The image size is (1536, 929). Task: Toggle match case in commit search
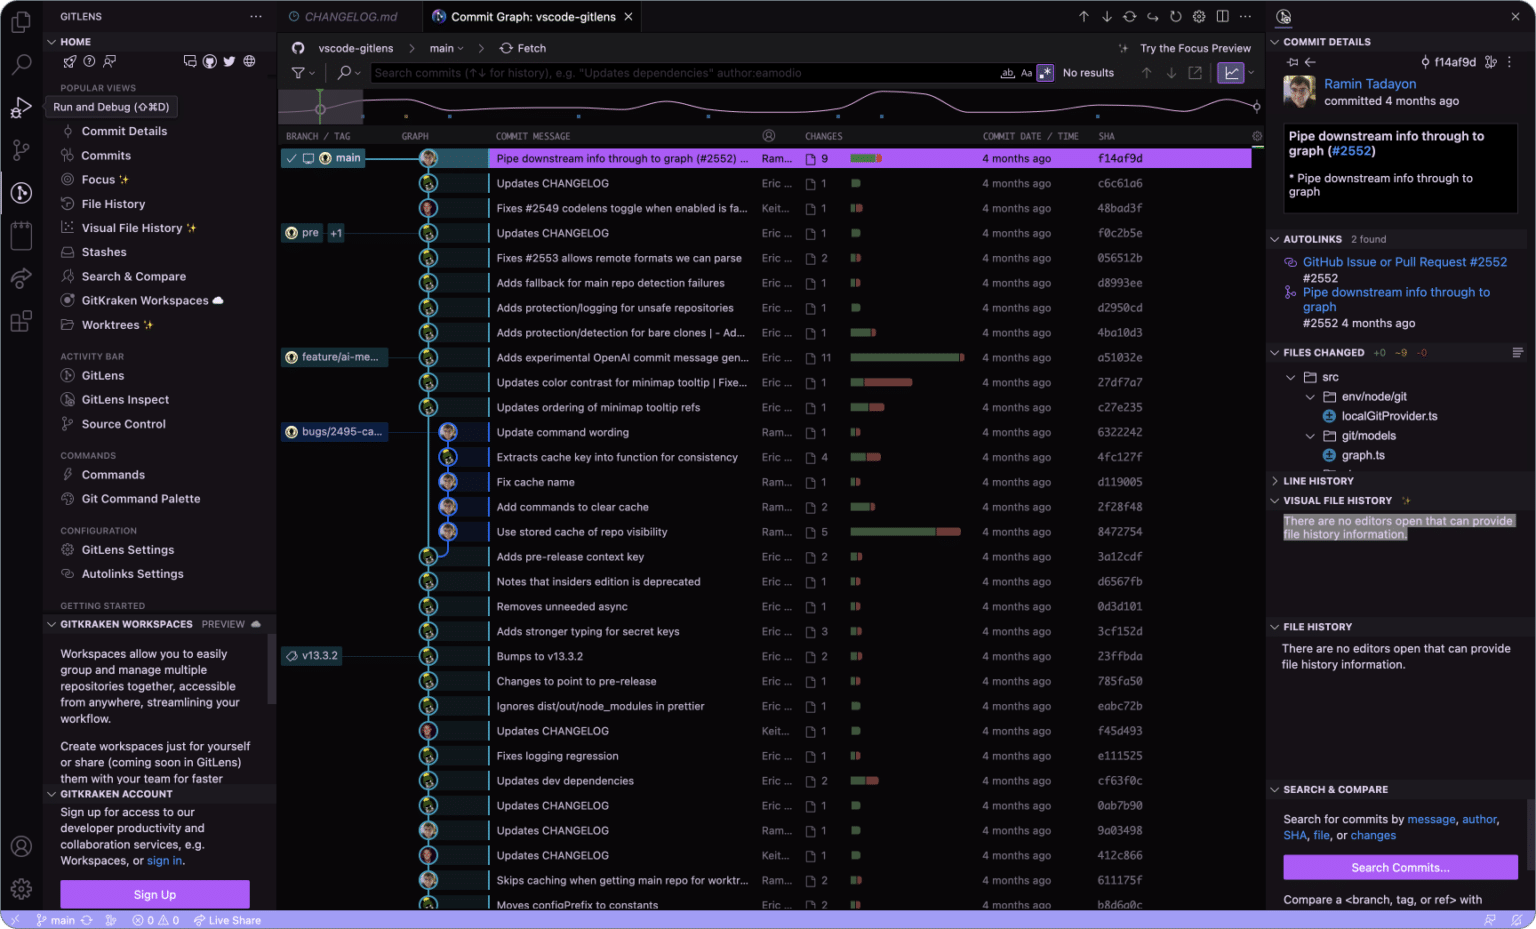(x=1026, y=72)
